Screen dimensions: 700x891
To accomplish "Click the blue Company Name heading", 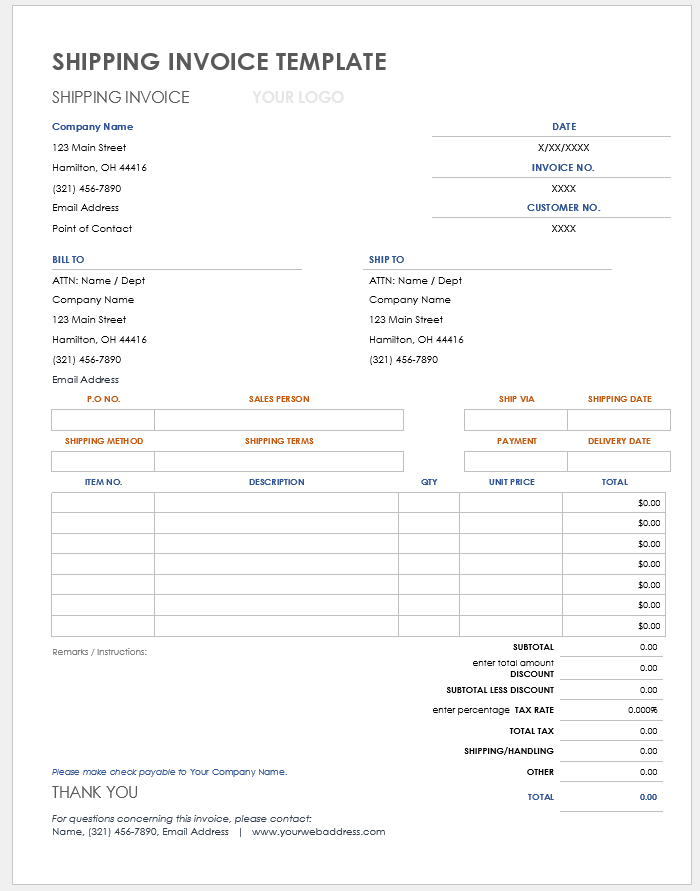I will click(x=92, y=127).
